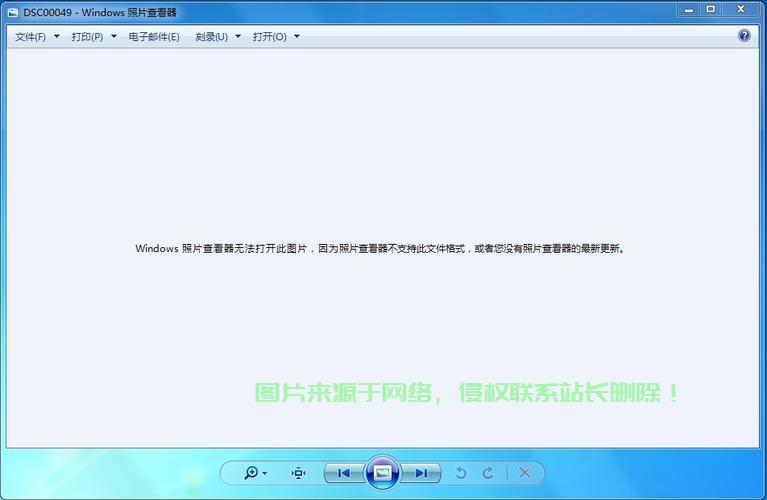Rotate the image counterclockwise

pos(460,473)
